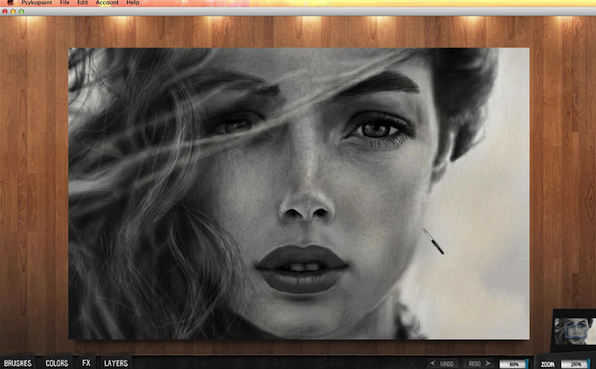Open the Psykopaint application menu
Screen dimensions: 596x369
(x=37, y=2)
